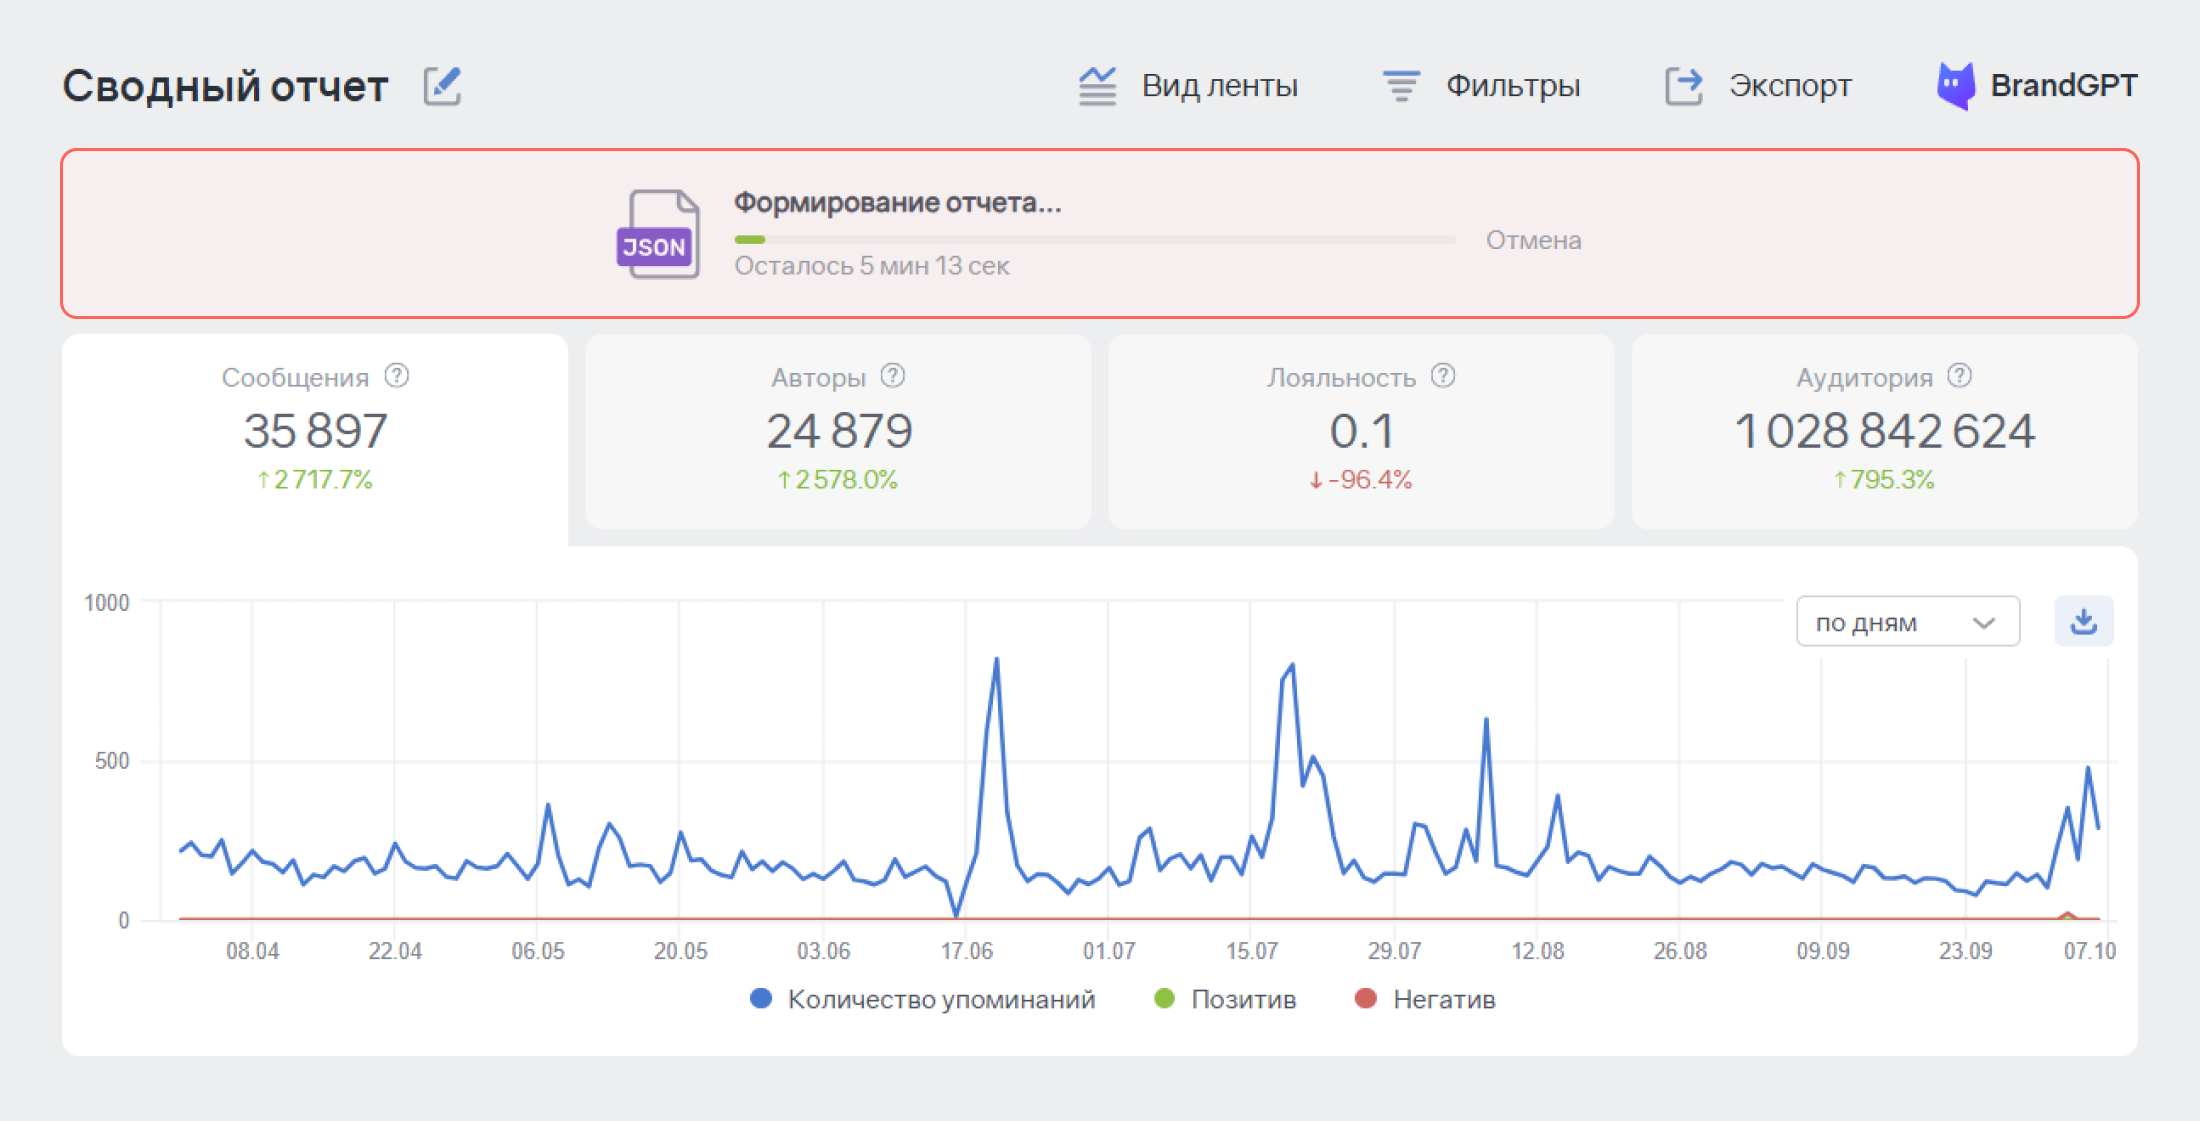Click Осталось 5 мин 13 сек text
The width and height of the screenshot is (2200, 1121).
tap(872, 266)
